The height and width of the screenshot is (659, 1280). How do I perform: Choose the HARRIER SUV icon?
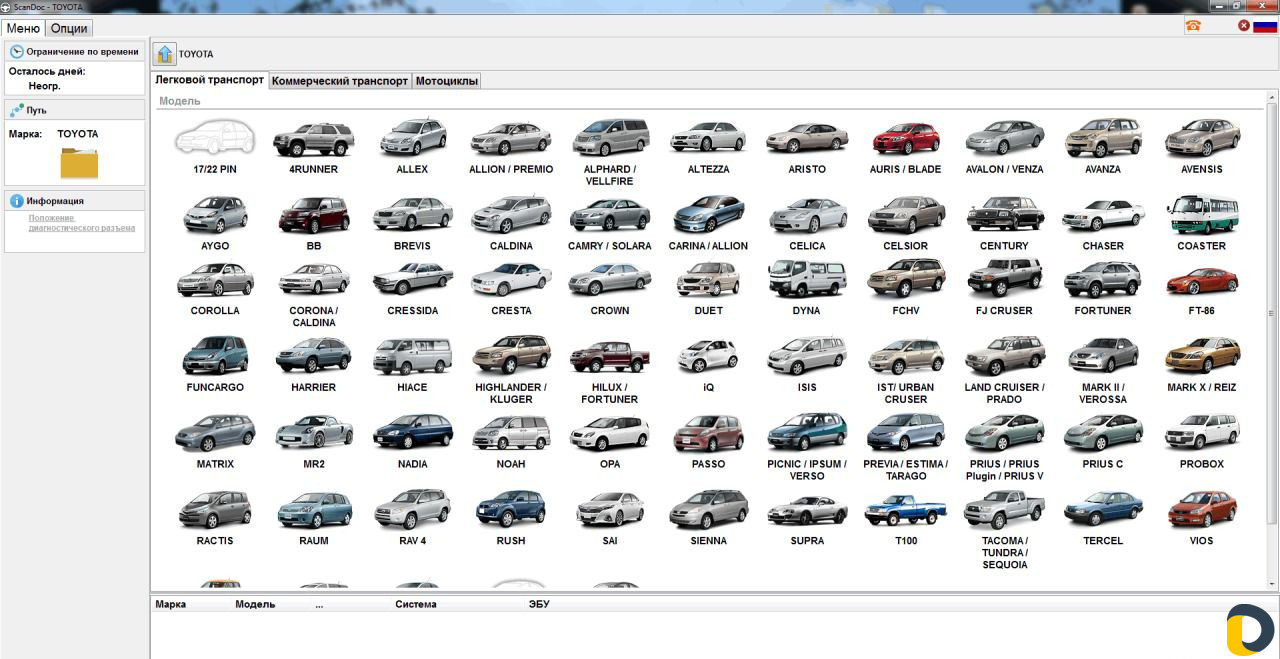pos(313,356)
